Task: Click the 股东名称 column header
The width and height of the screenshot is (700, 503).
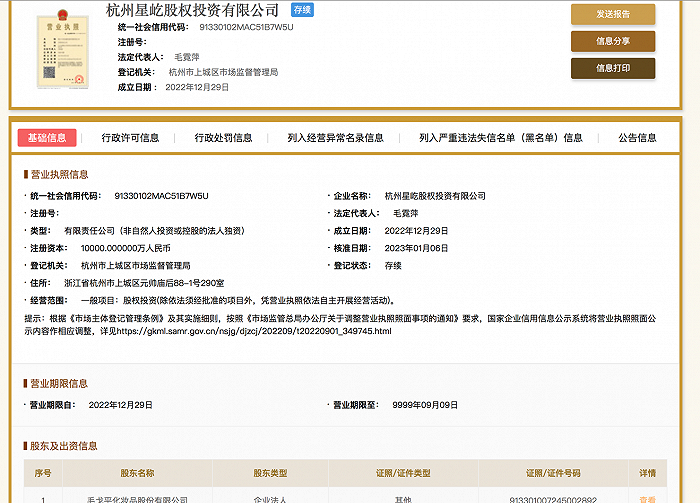Action: (138, 473)
